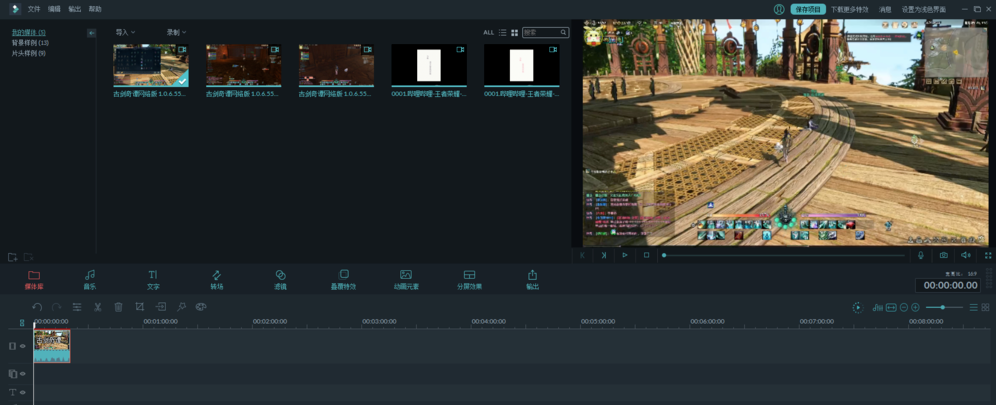The height and width of the screenshot is (405, 996).
Task: Click the trash delete icon in timeline toolbar
Action: [118, 307]
